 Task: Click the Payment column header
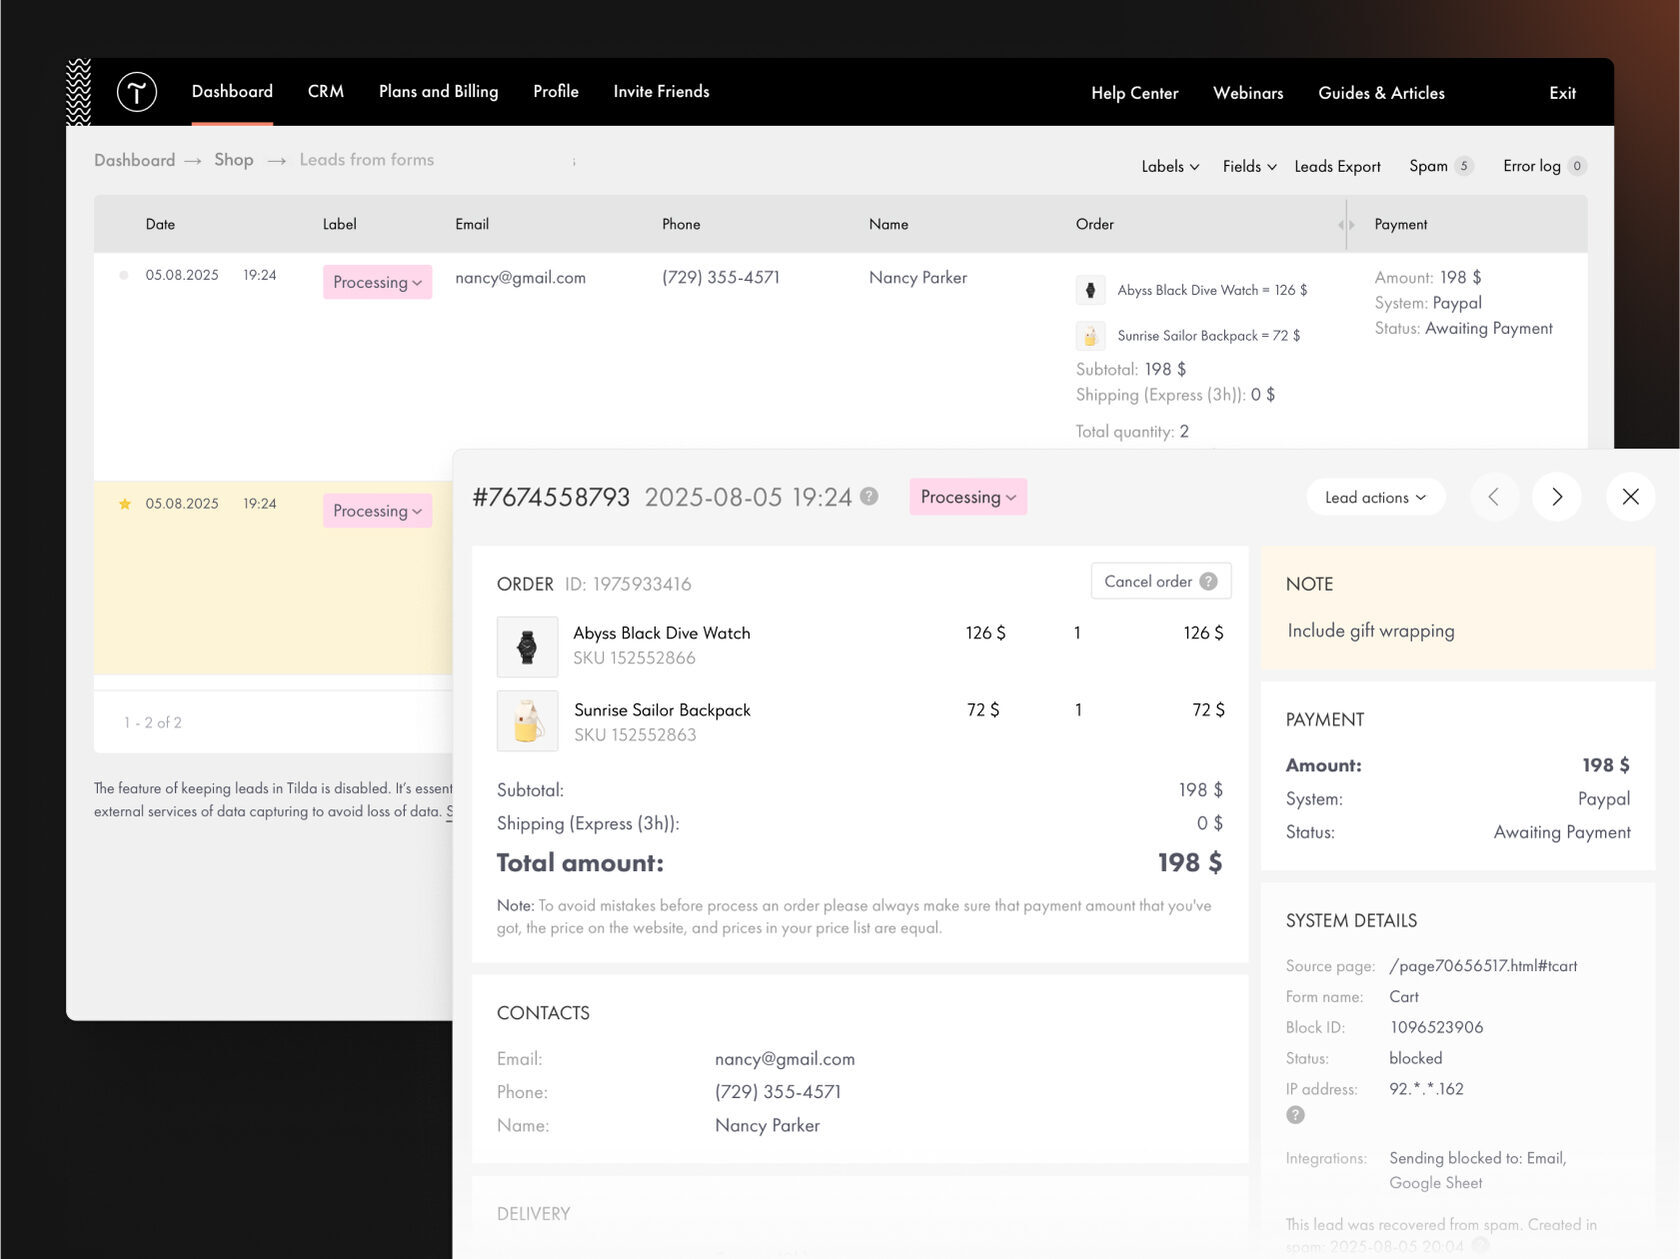(1400, 225)
